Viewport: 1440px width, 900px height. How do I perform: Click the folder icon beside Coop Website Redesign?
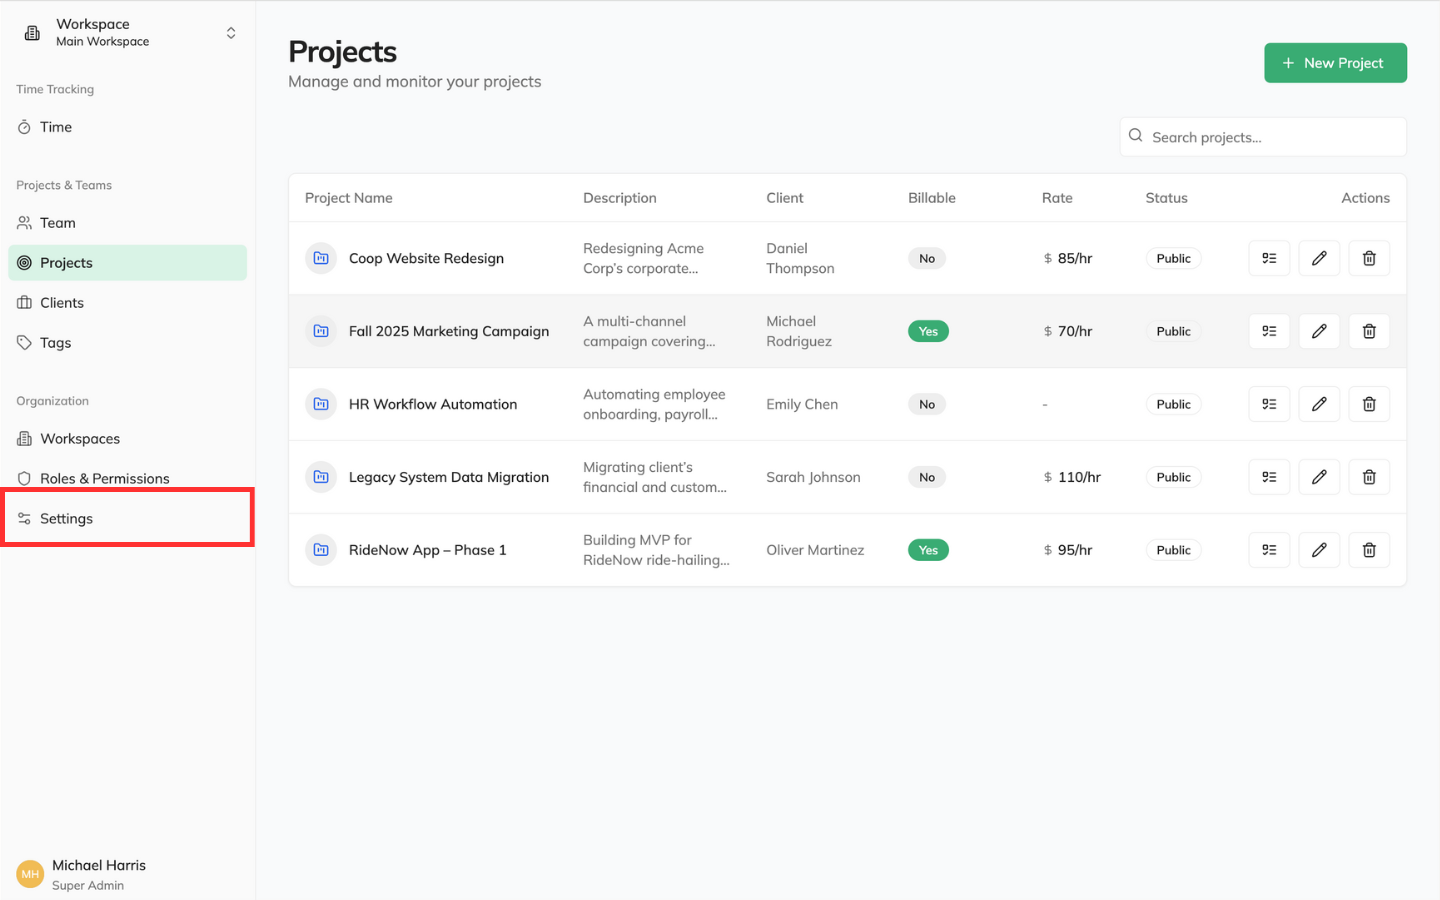320,258
